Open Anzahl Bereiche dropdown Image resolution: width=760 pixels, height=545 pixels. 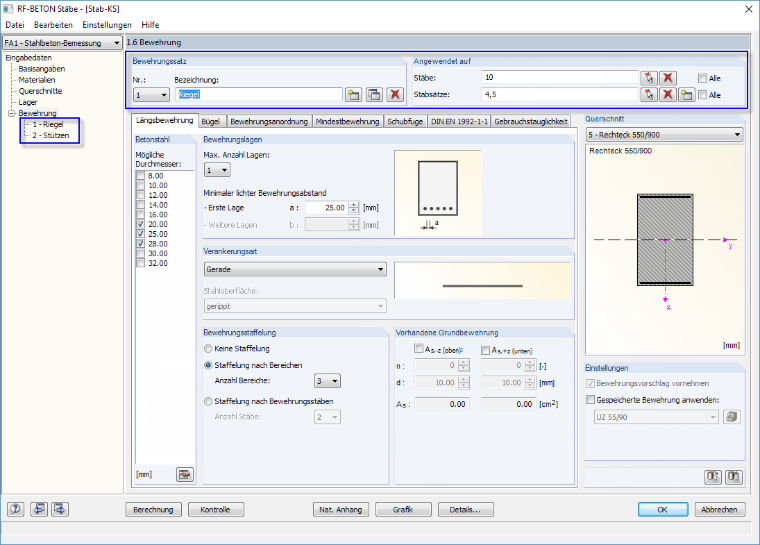click(x=327, y=381)
